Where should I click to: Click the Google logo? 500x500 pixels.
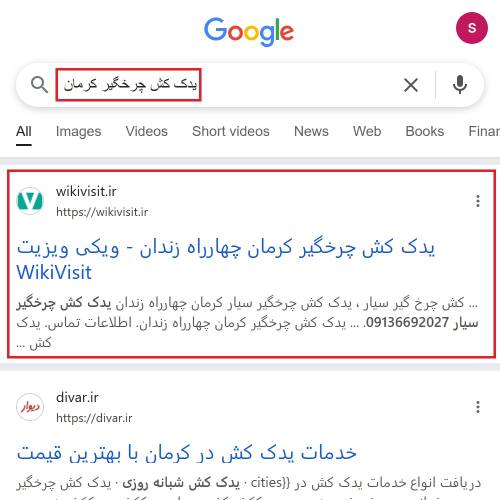pos(249,31)
